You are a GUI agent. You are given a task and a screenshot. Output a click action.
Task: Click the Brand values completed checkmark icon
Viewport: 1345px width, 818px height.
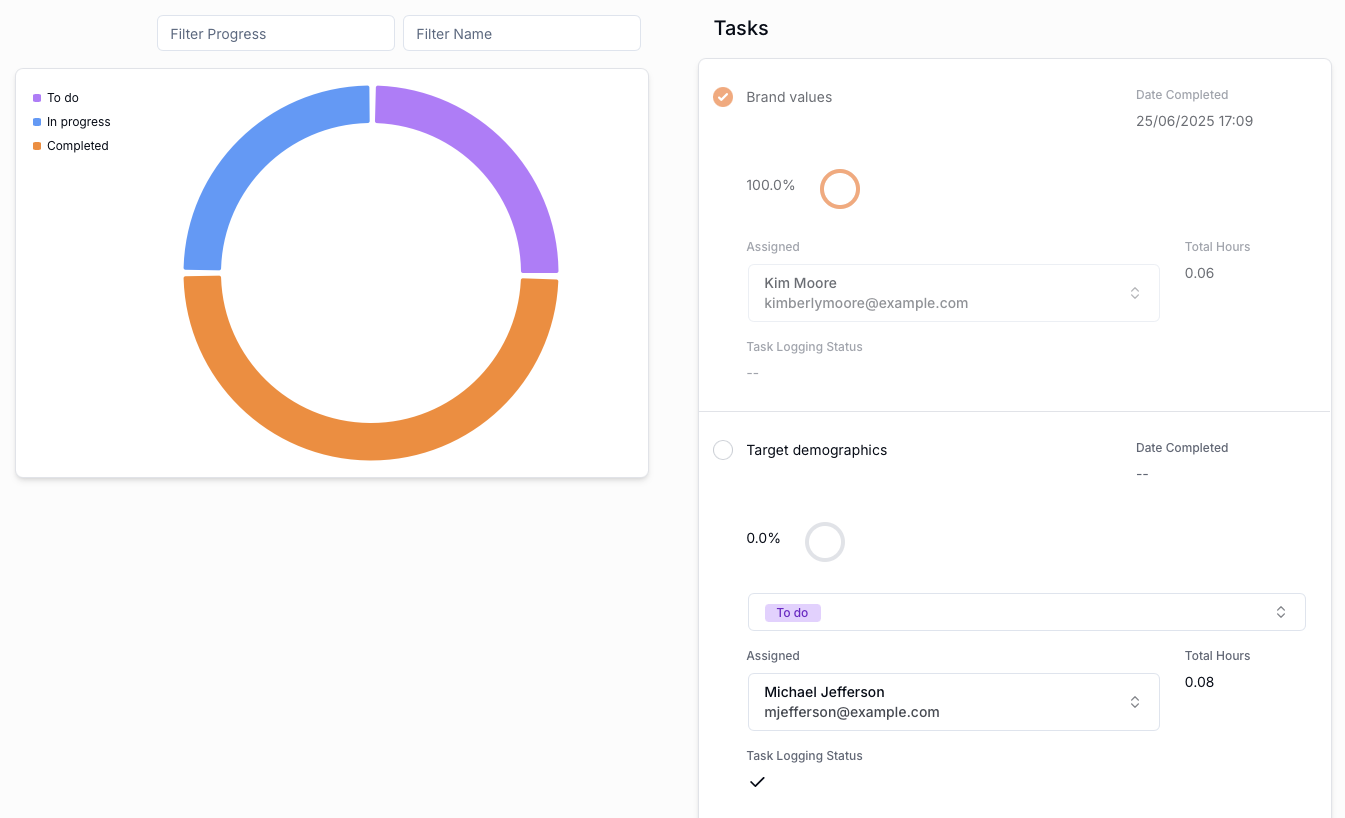point(723,97)
